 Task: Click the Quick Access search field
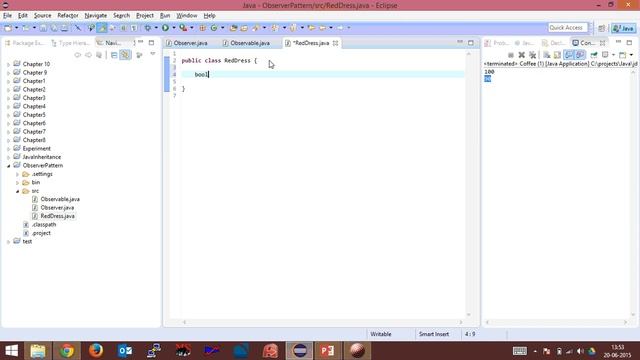point(567,28)
